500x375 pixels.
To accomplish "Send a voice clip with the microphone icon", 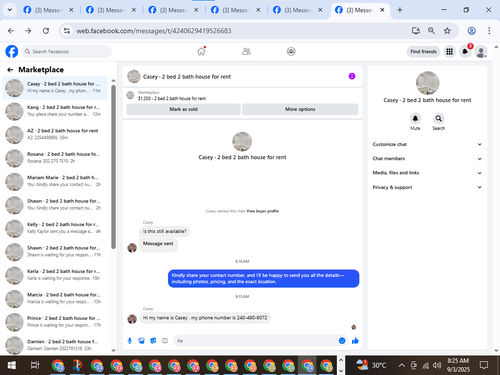I will pyautogui.click(x=130, y=341).
